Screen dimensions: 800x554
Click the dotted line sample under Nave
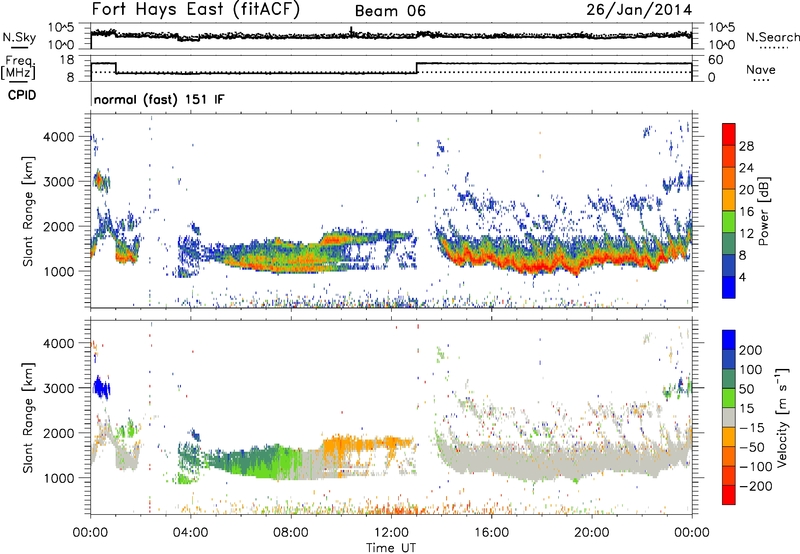pos(762,81)
